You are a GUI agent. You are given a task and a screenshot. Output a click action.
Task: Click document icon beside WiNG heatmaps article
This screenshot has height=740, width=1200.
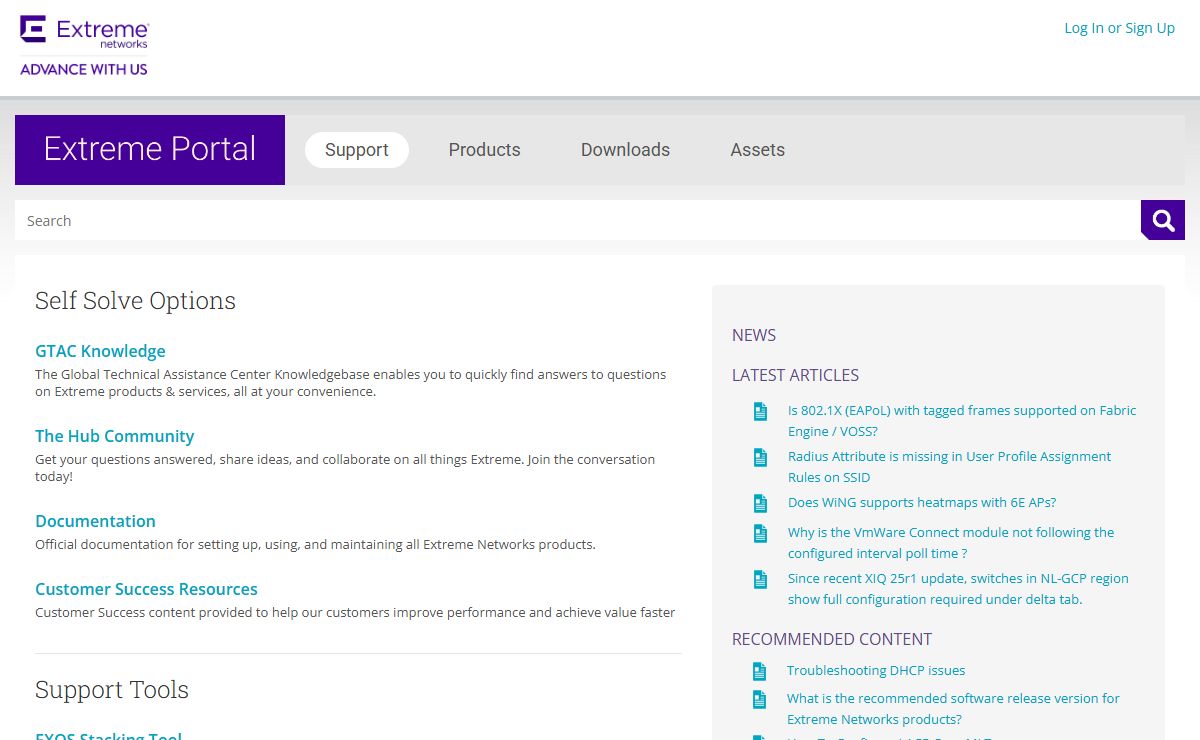tap(760, 503)
